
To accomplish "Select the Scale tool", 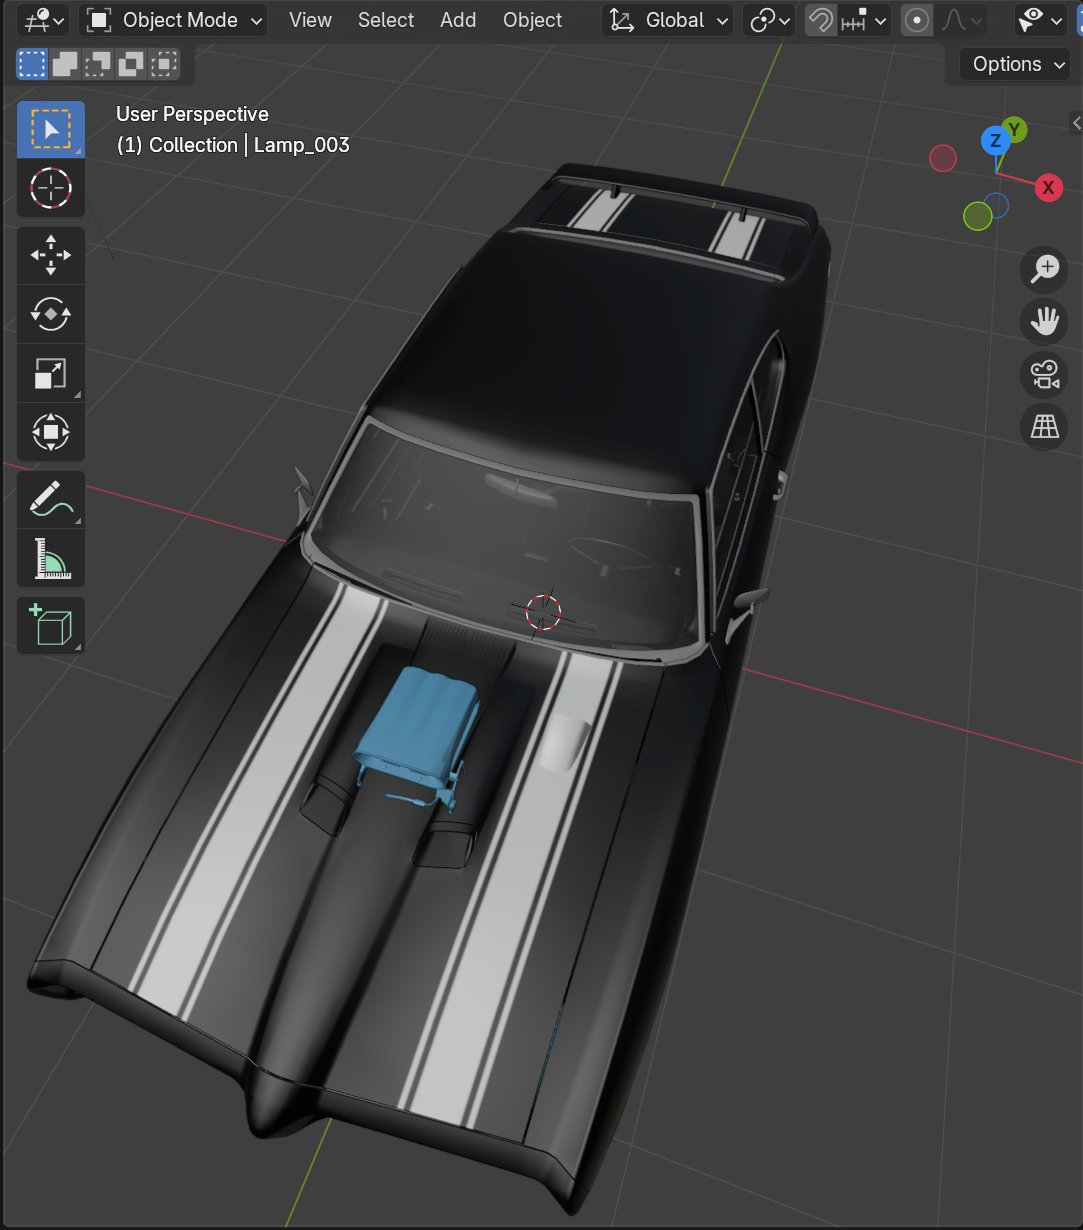I will tap(50, 373).
